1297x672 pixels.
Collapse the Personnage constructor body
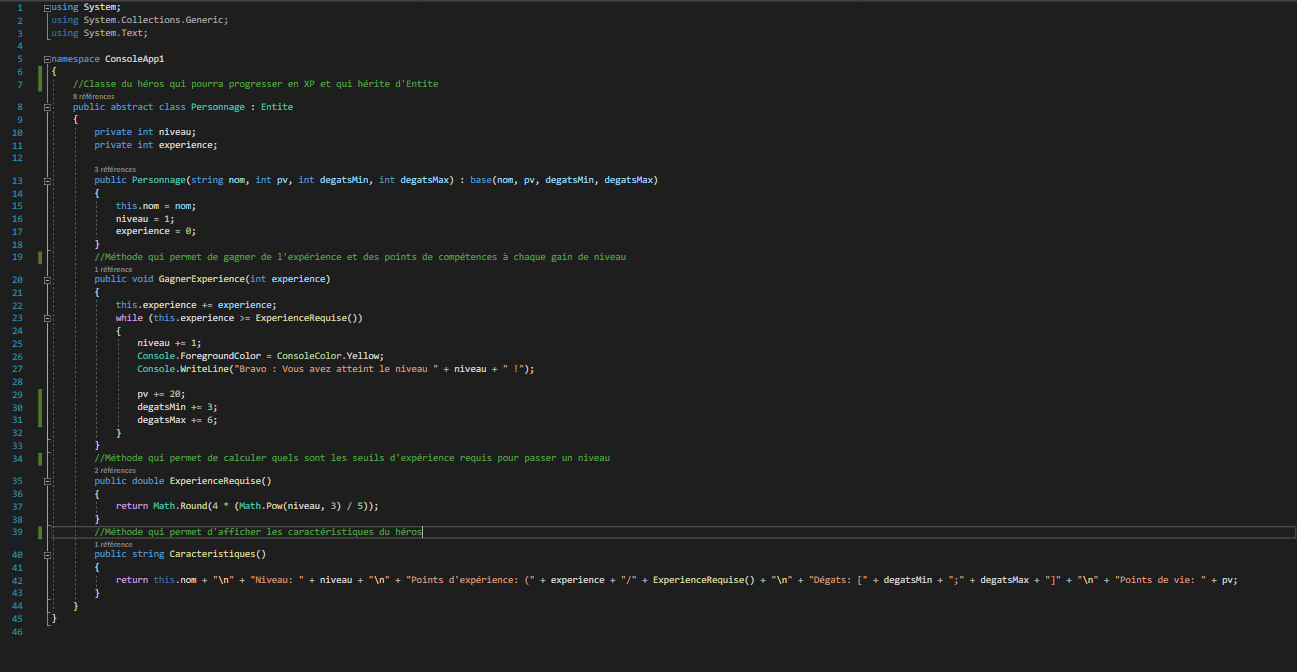click(x=47, y=179)
